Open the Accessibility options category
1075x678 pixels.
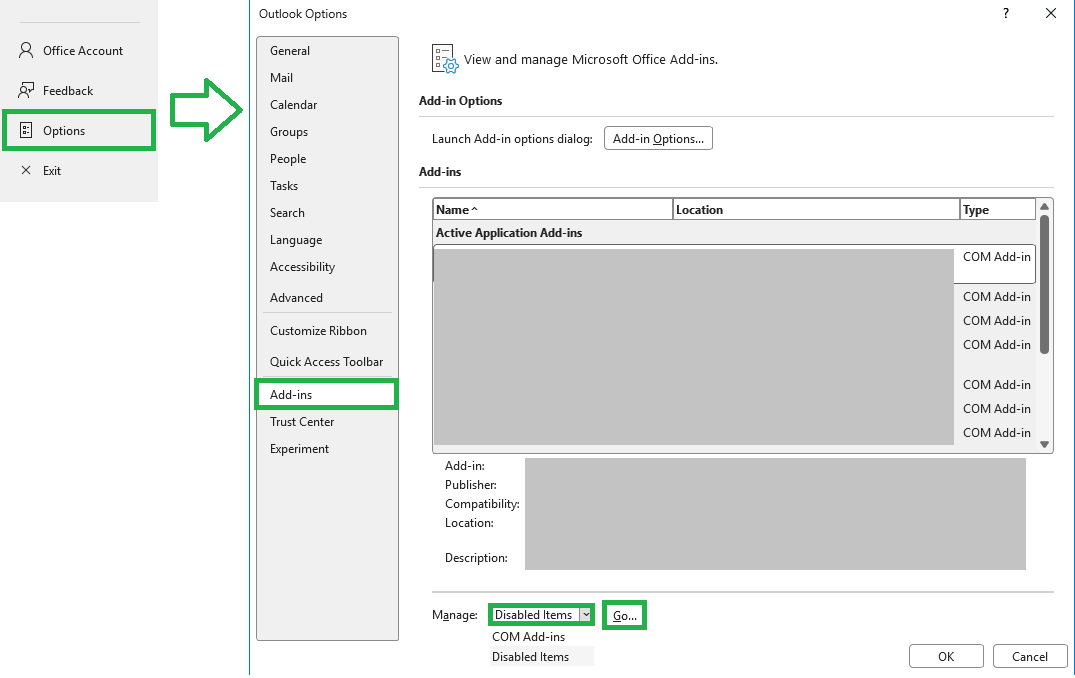(327, 267)
